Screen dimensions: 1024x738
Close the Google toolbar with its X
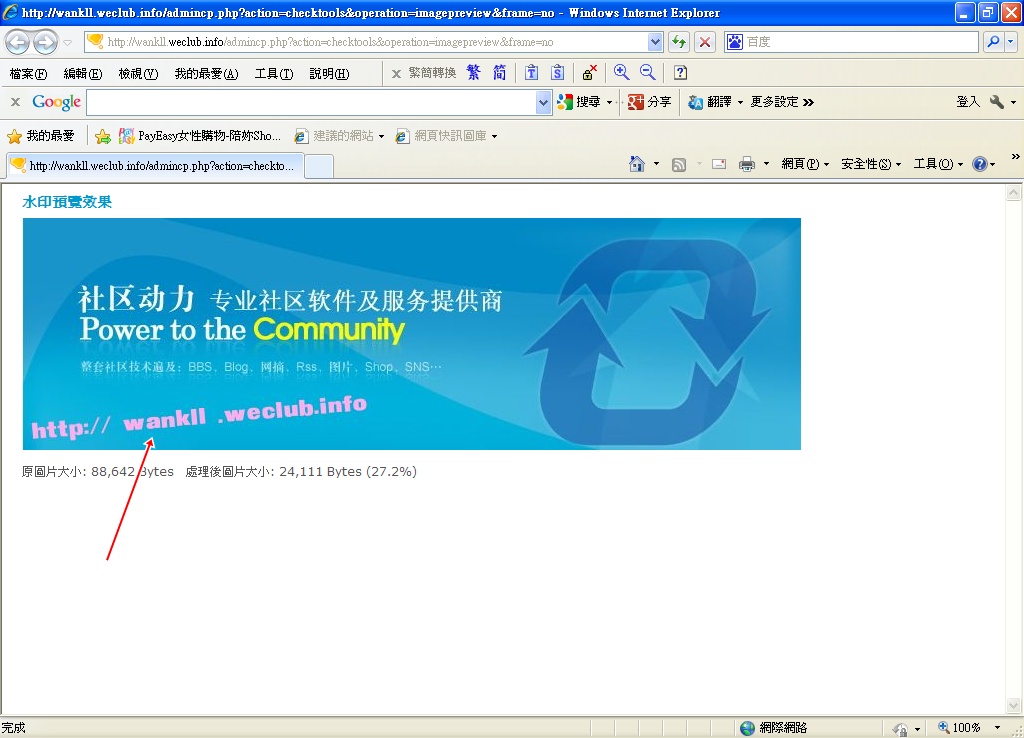[16, 102]
